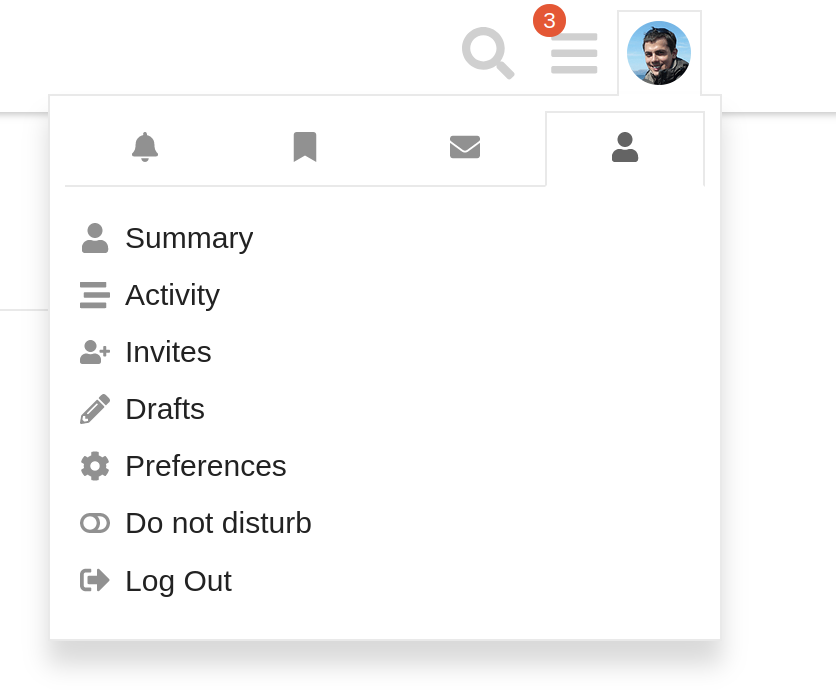Go to the Activity menu entry
The width and height of the screenshot is (836, 690).
click(x=172, y=295)
